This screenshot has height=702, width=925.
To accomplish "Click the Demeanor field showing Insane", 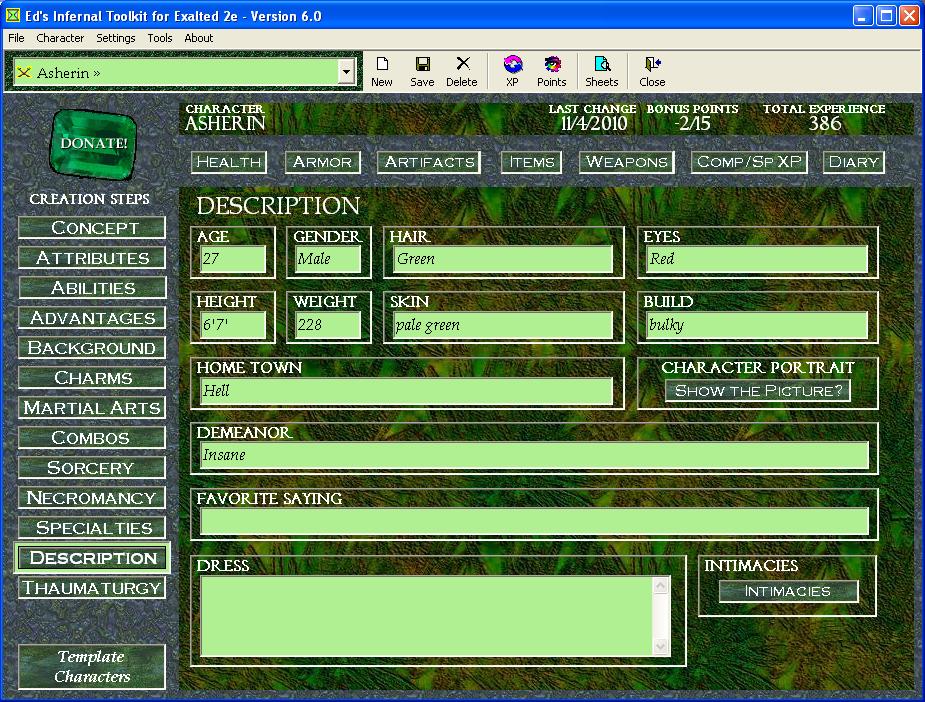I will point(534,455).
